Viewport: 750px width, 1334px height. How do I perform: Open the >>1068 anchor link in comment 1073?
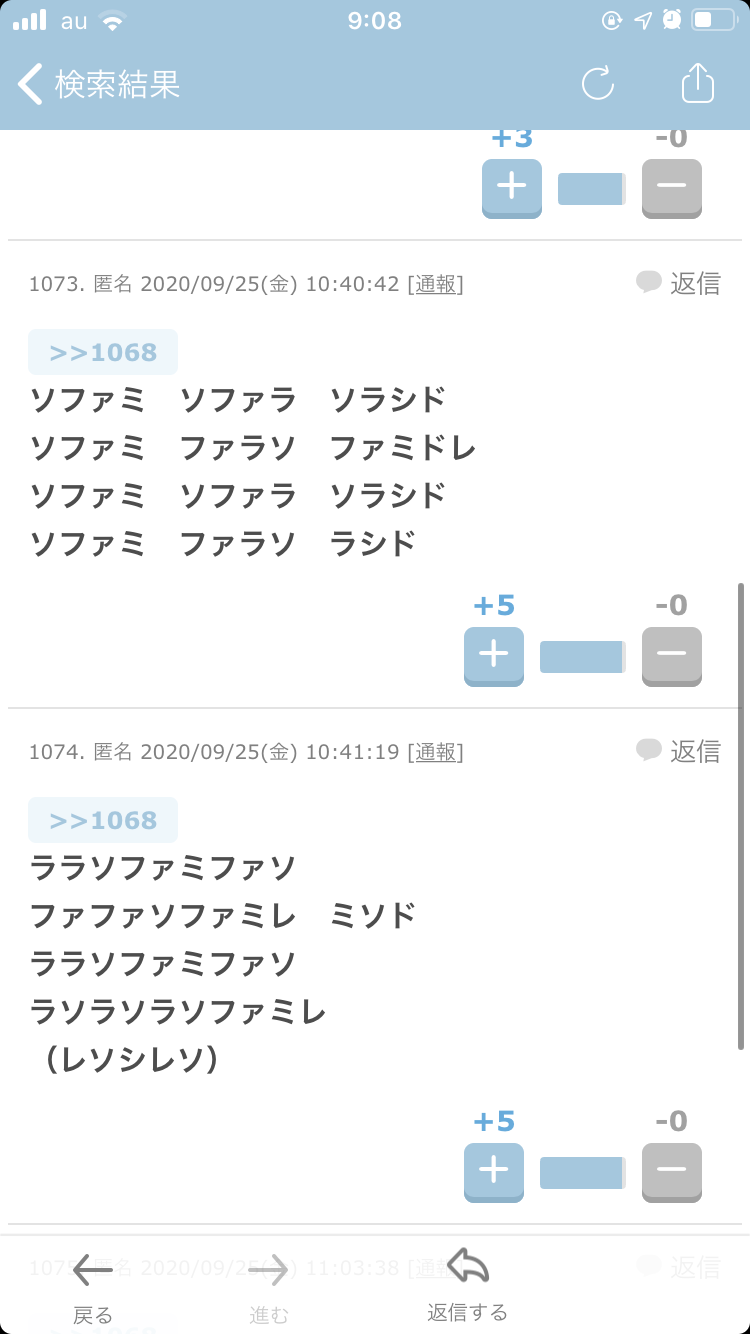pyautogui.click(x=103, y=352)
